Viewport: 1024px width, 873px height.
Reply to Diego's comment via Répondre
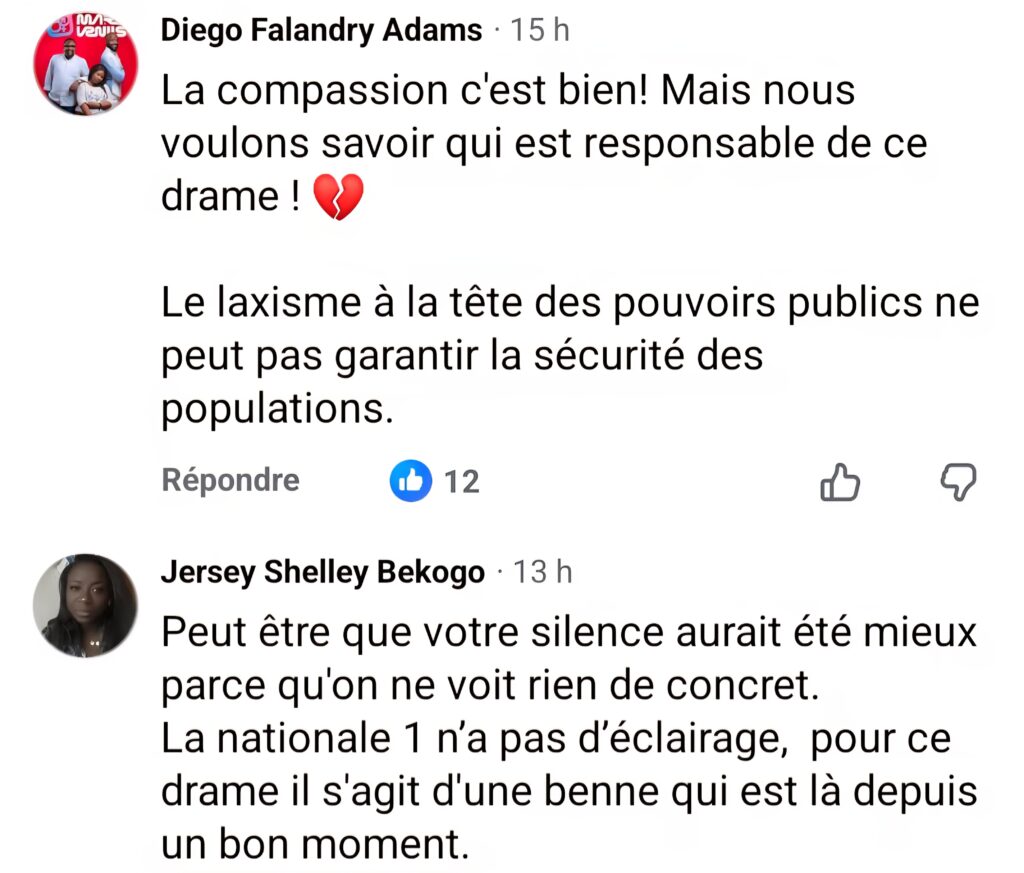tap(230, 481)
